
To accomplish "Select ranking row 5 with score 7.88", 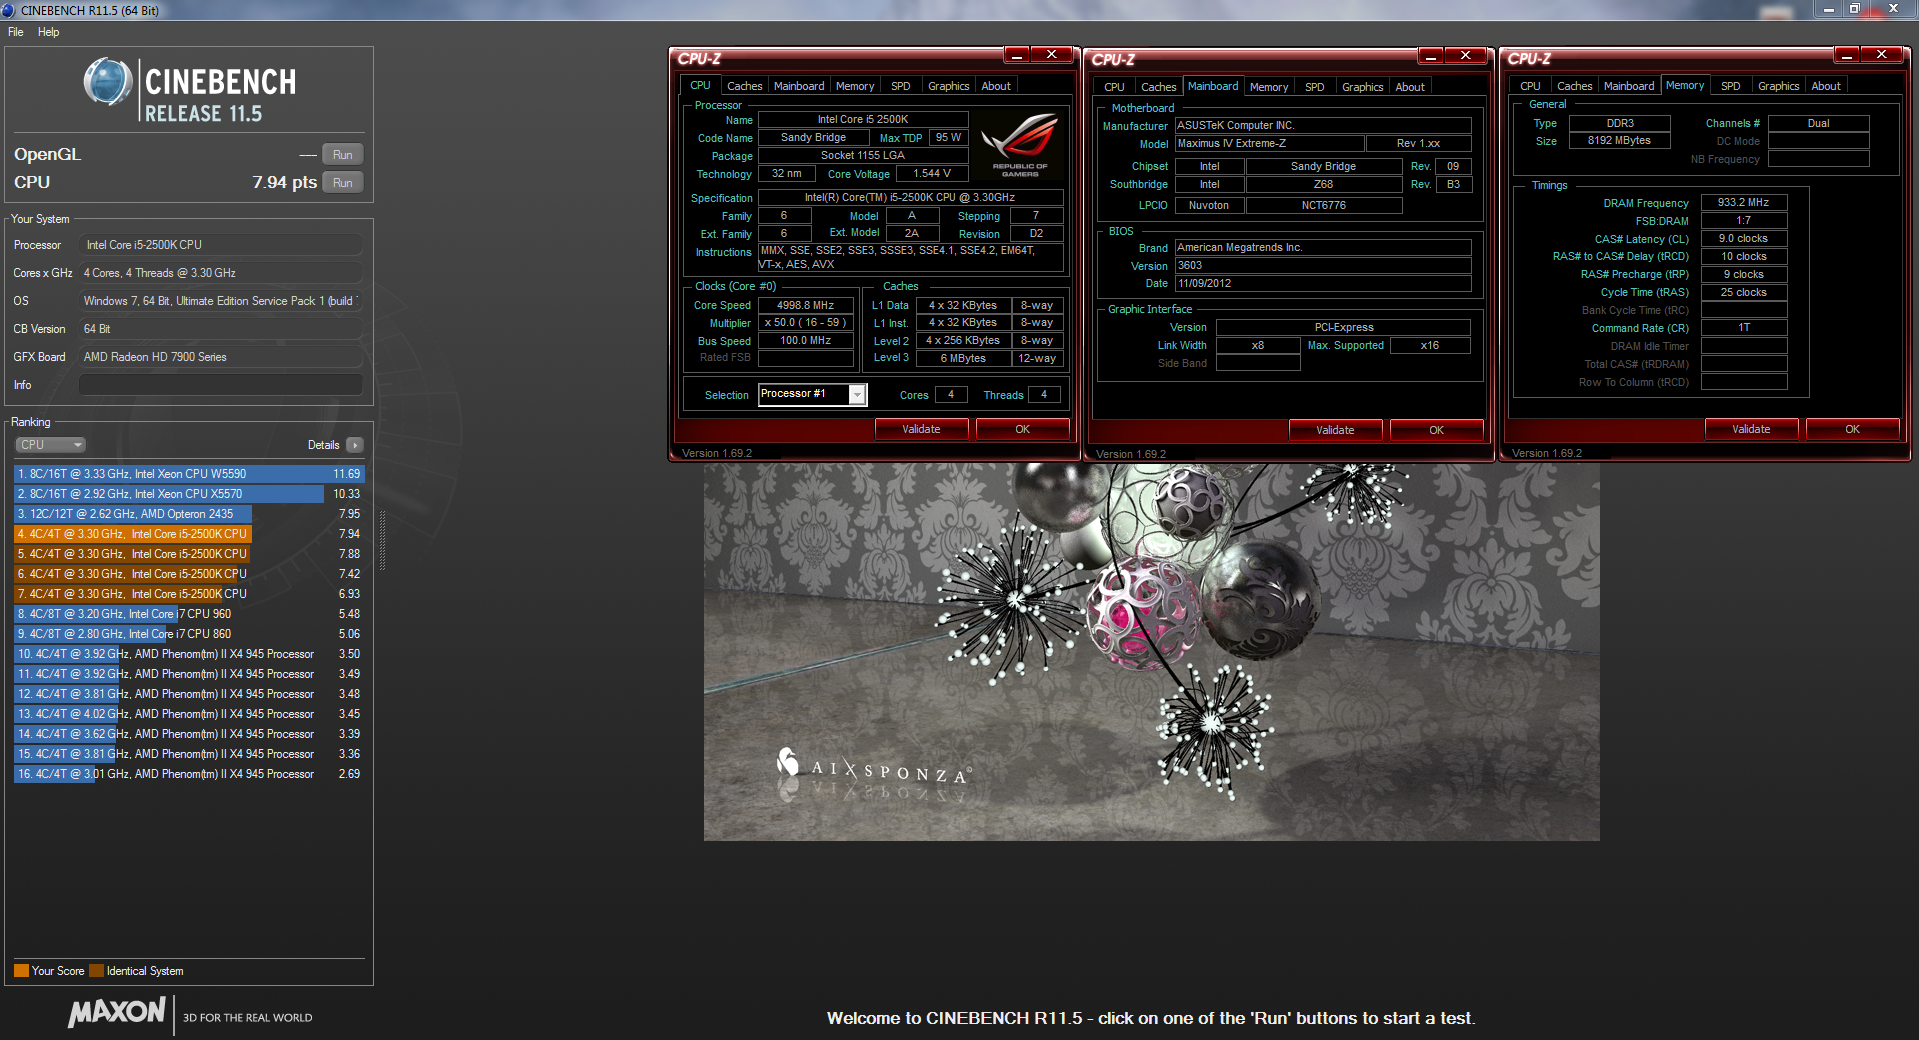I will click(x=189, y=554).
